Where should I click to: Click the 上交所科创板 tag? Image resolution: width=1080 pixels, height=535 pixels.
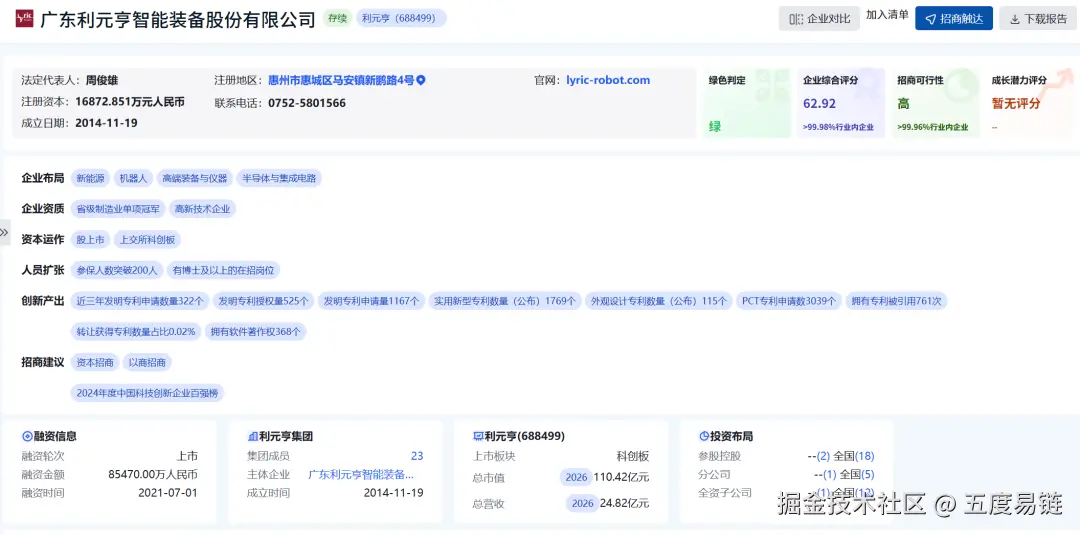coord(147,240)
